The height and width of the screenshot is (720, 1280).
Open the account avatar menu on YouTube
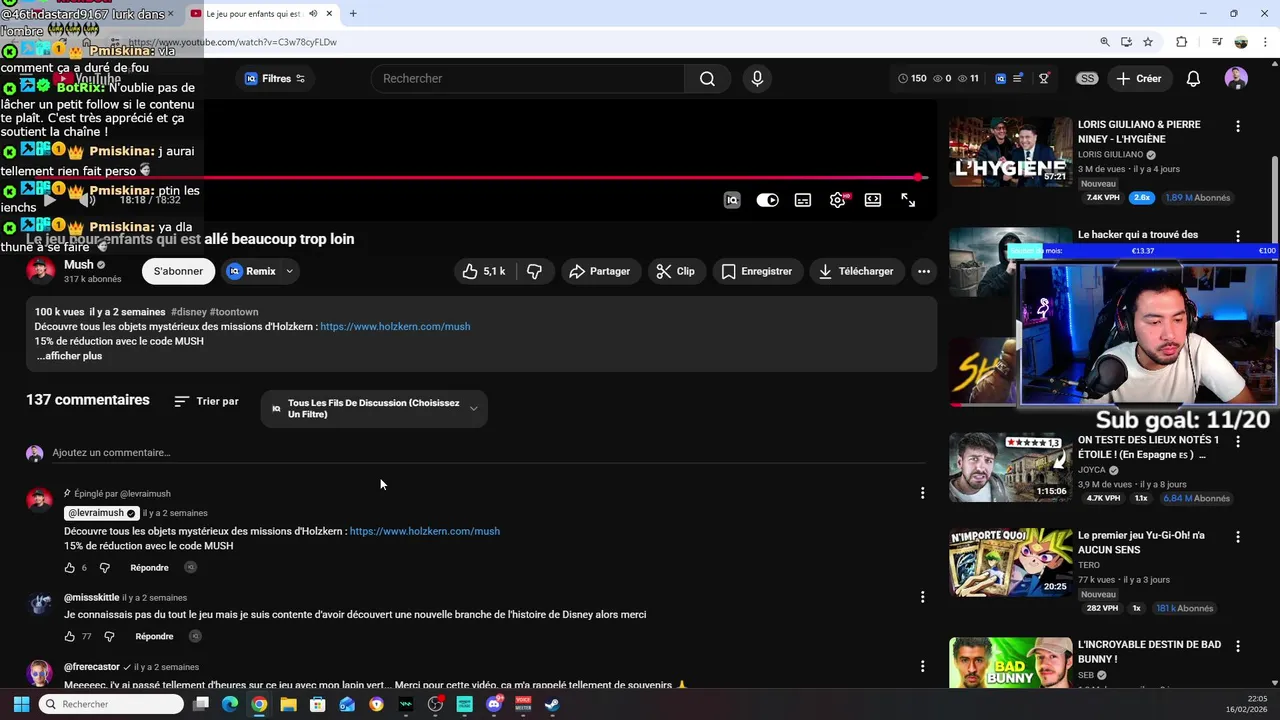[1236, 79]
